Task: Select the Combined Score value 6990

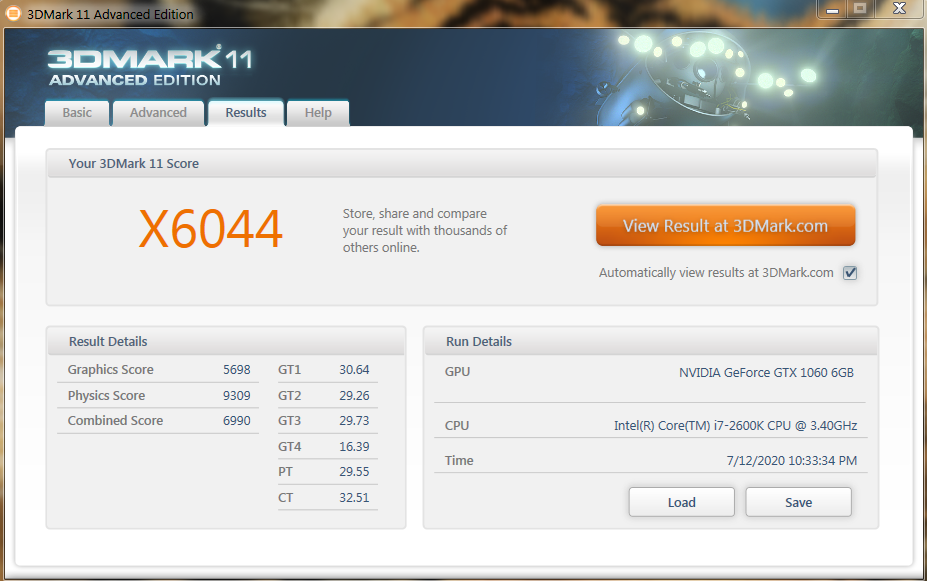Action: pos(236,421)
